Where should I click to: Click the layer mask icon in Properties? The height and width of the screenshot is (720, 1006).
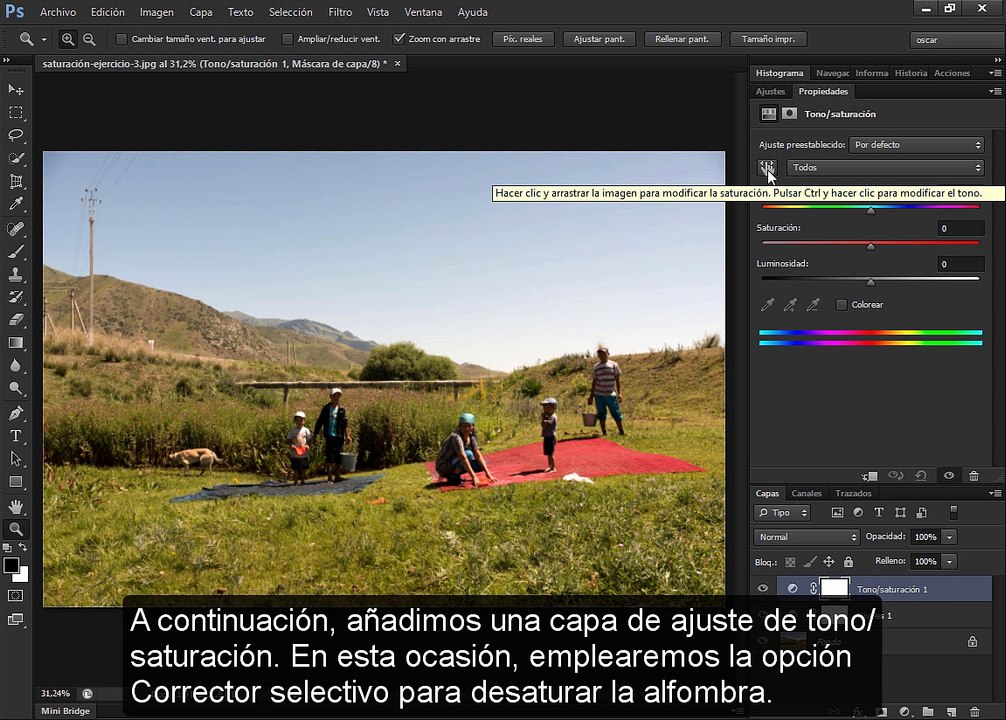pyautogui.click(x=789, y=114)
